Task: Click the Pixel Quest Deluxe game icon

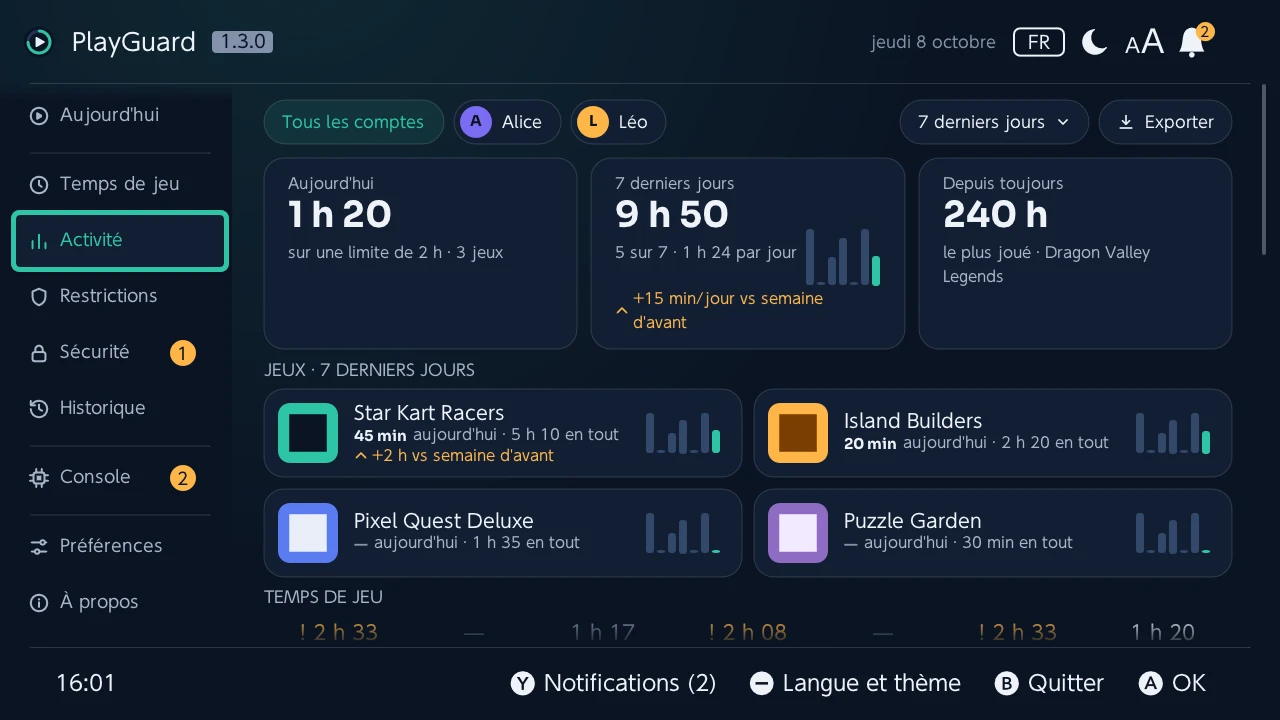Action: coord(308,533)
